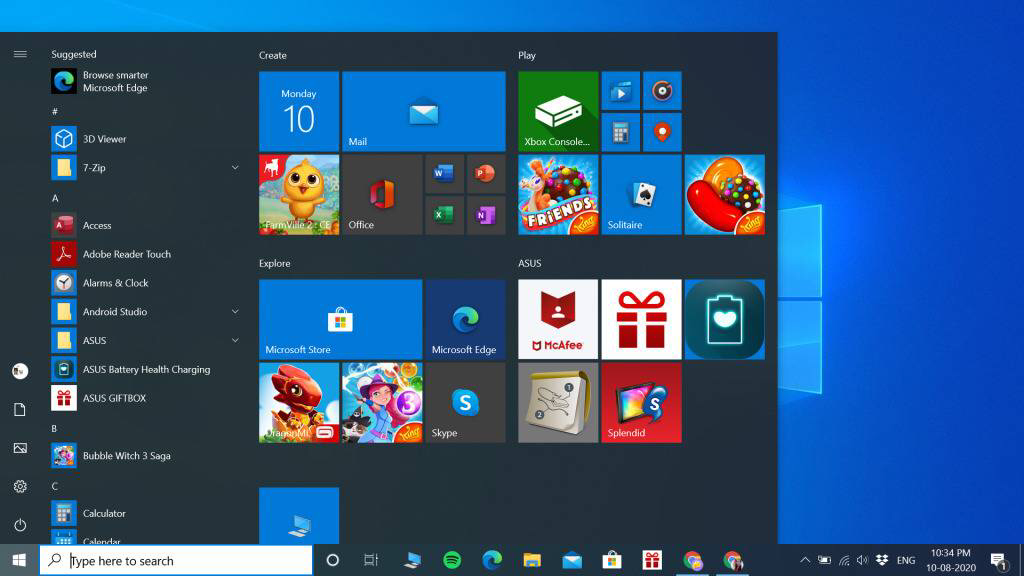Open the Mail tile
1024x576 pixels.
coord(424,112)
